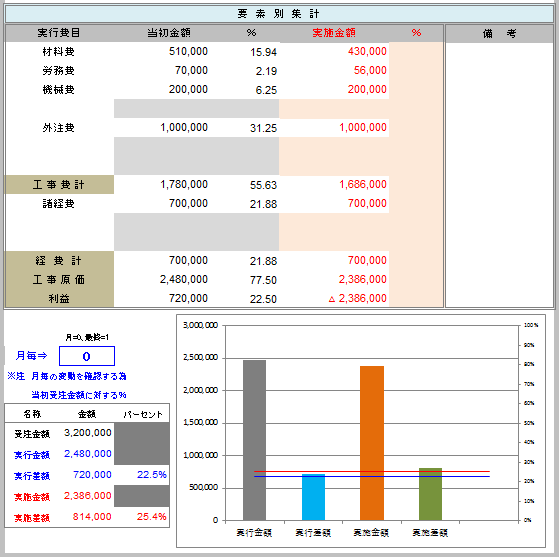
Task: Click the blue 実行金額 label in summary table
Action: [32, 455]
